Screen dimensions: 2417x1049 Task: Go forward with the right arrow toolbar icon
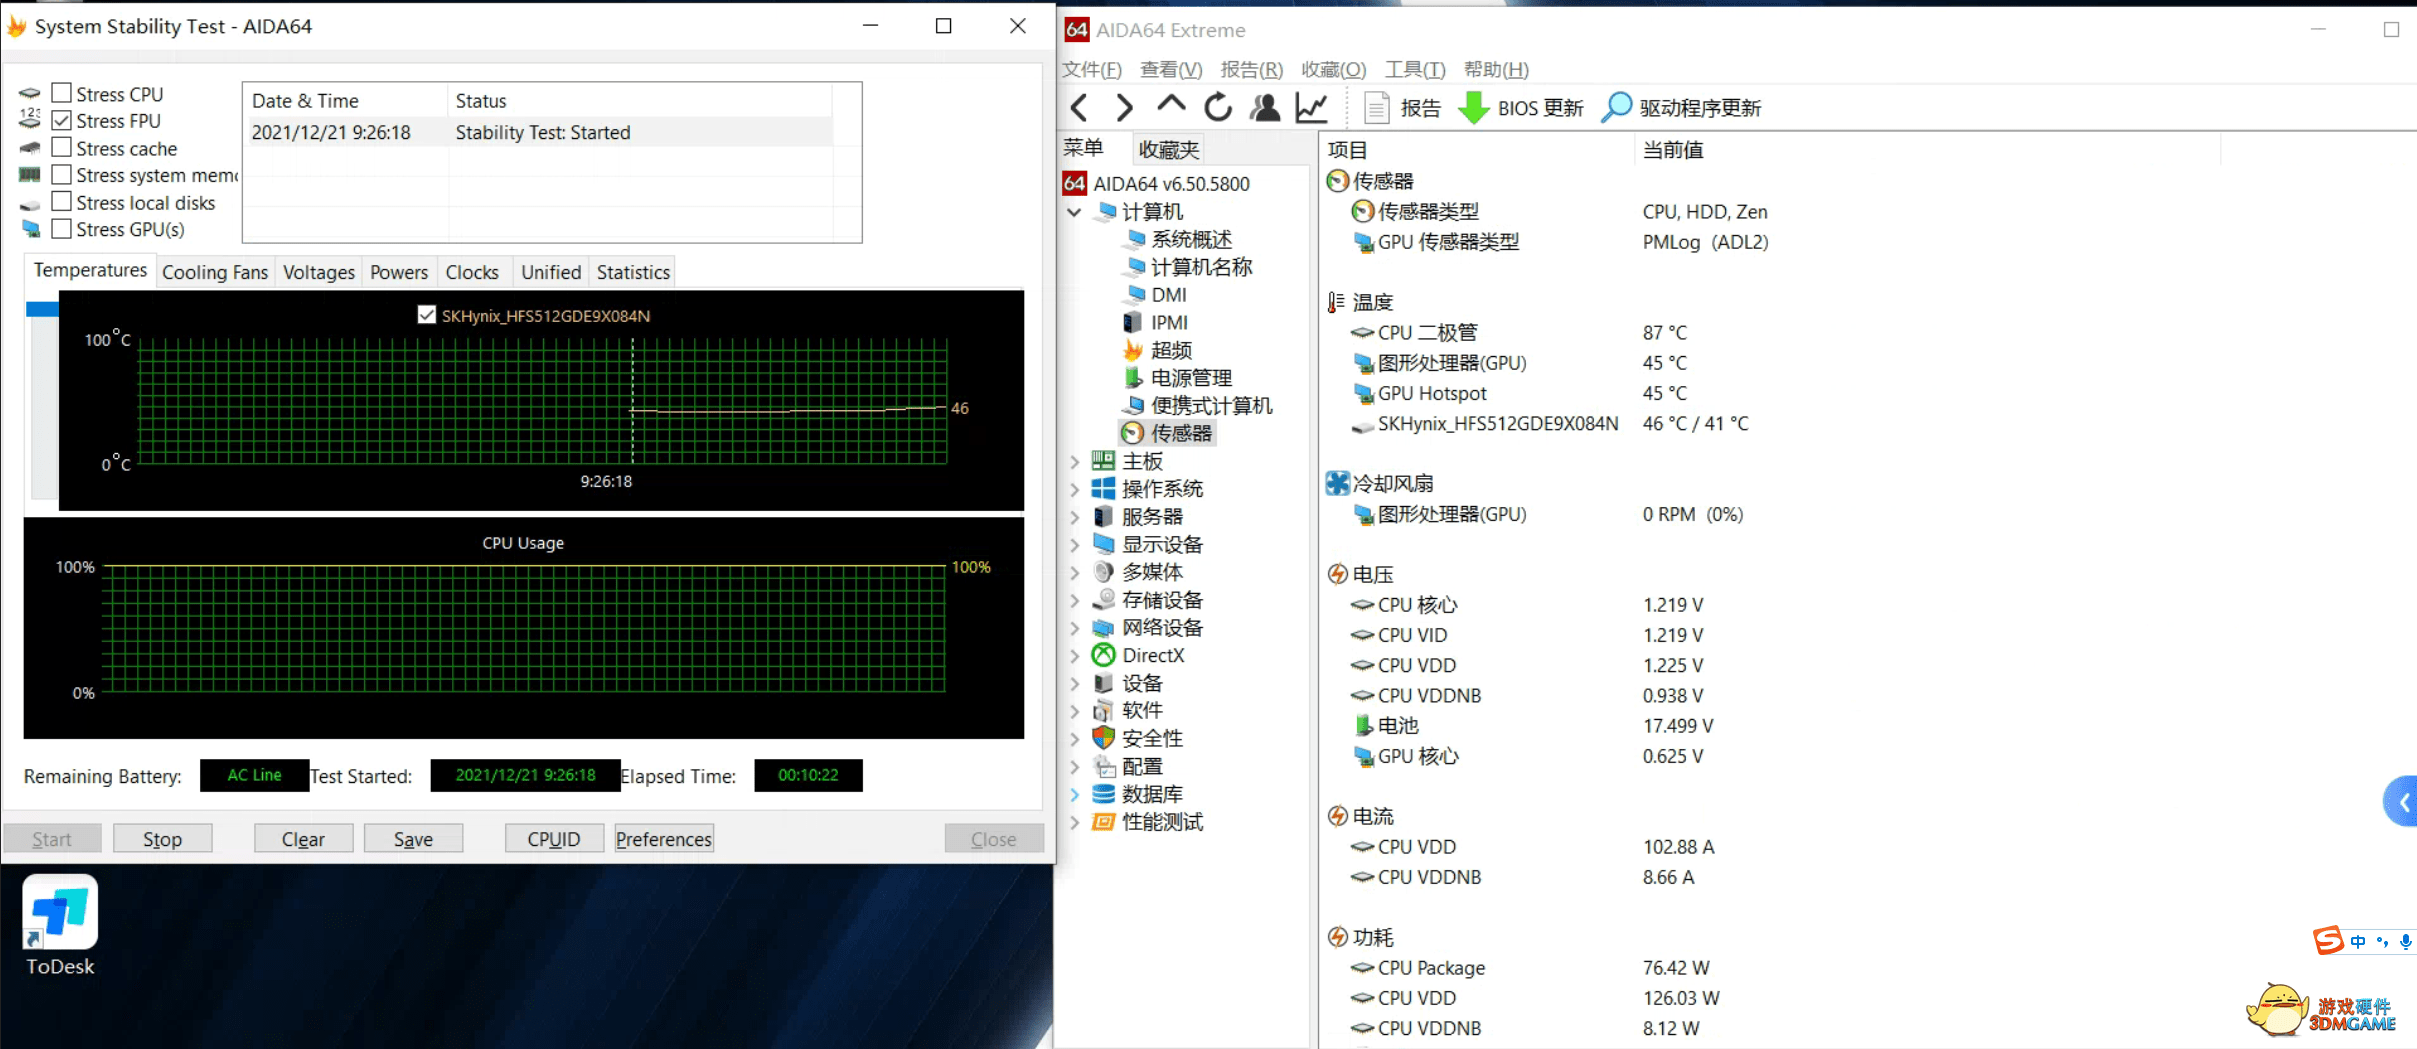[x=1124, y=107]
